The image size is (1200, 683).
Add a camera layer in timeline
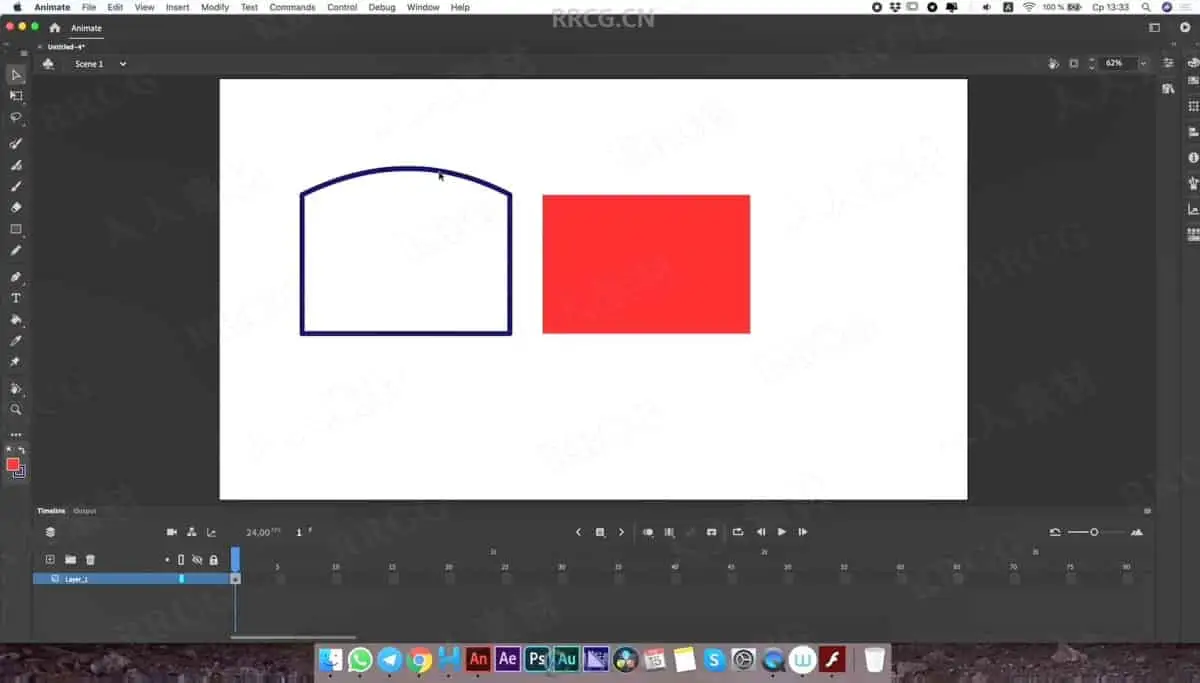click(x=171, y=532)
